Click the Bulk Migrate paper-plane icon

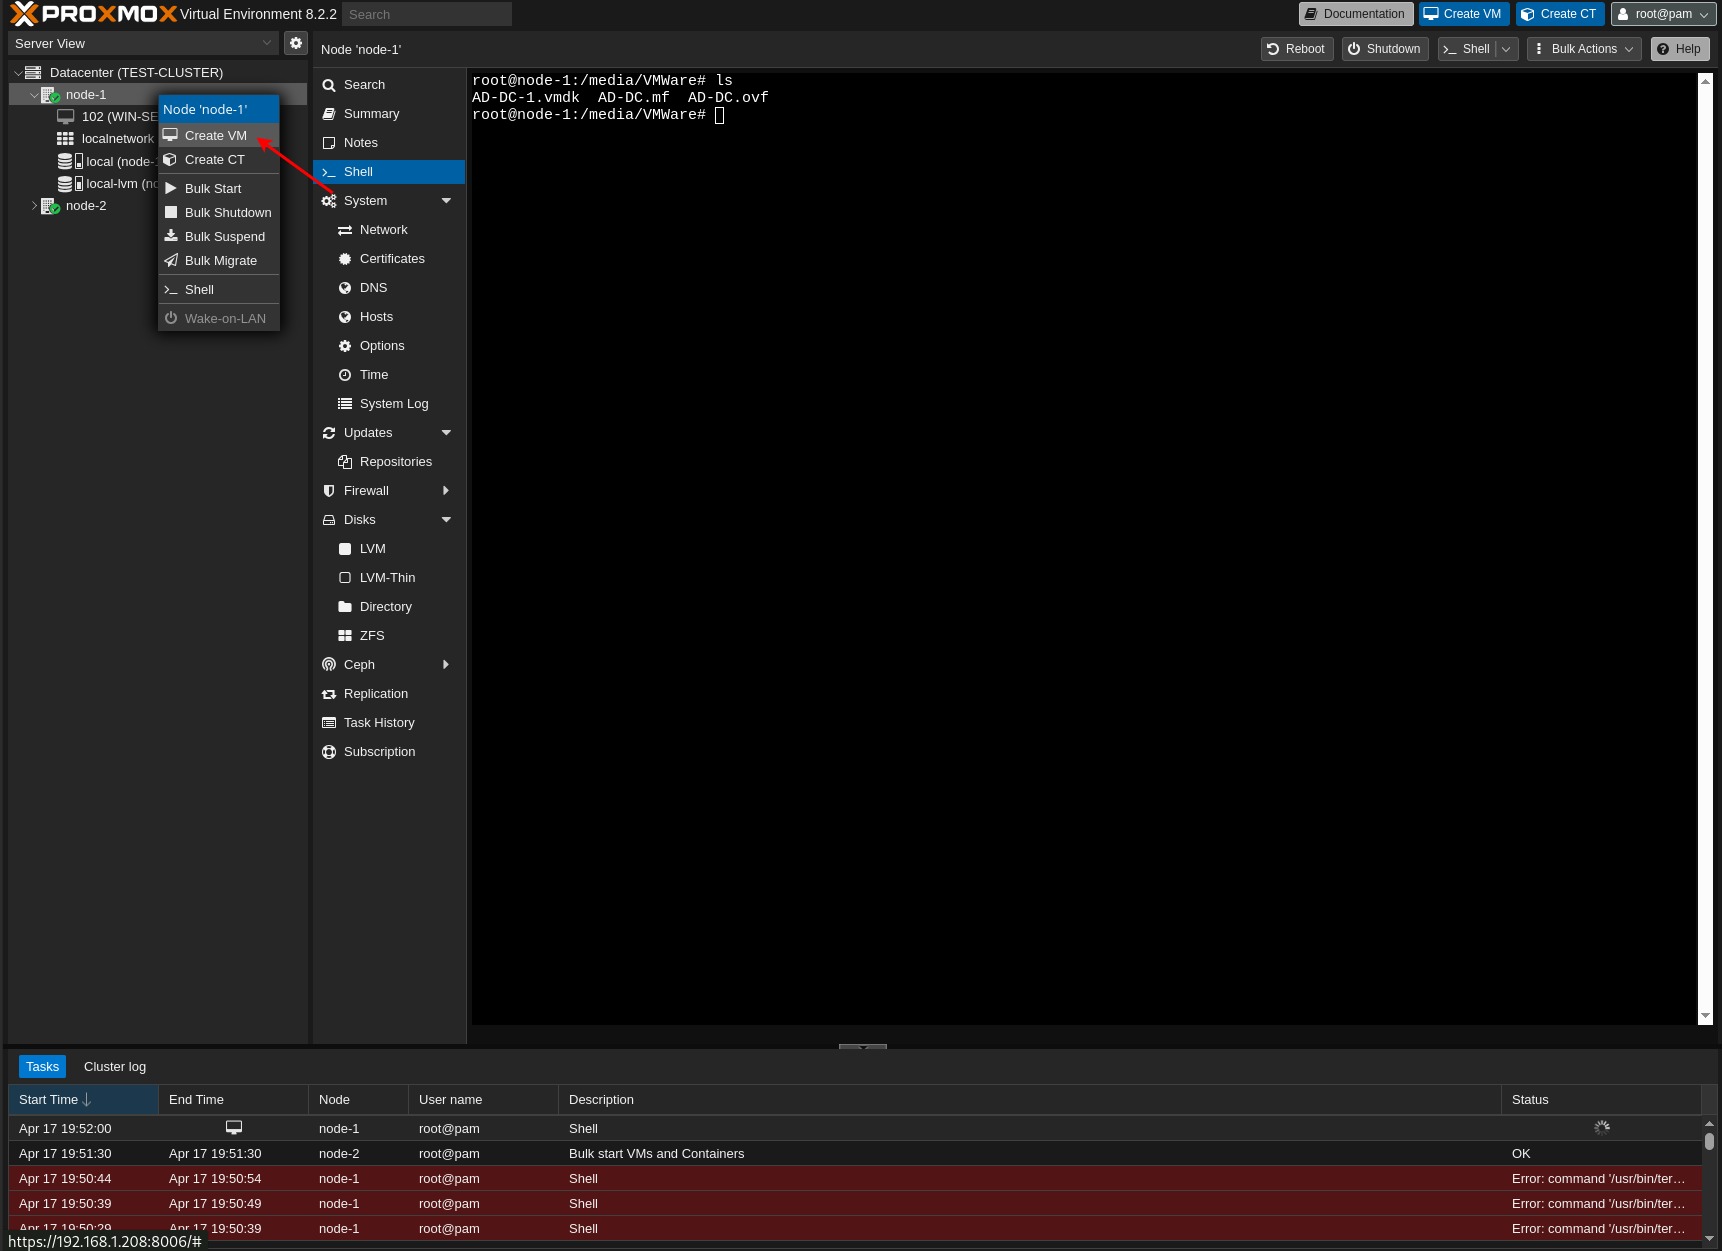(x=171, y=261)
